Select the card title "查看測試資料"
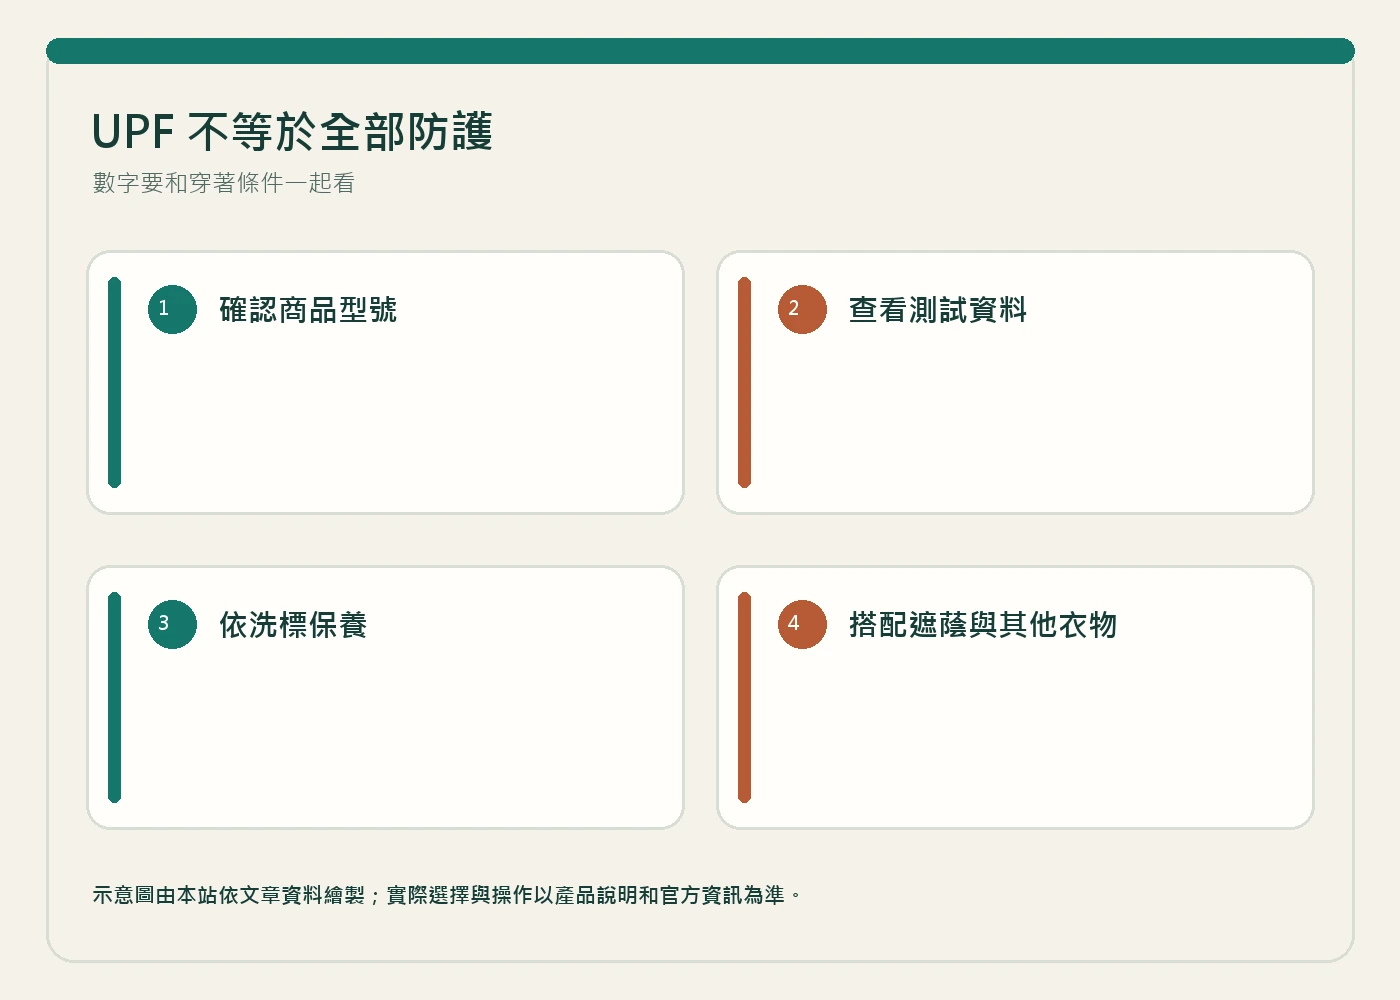 click(938, 310)
